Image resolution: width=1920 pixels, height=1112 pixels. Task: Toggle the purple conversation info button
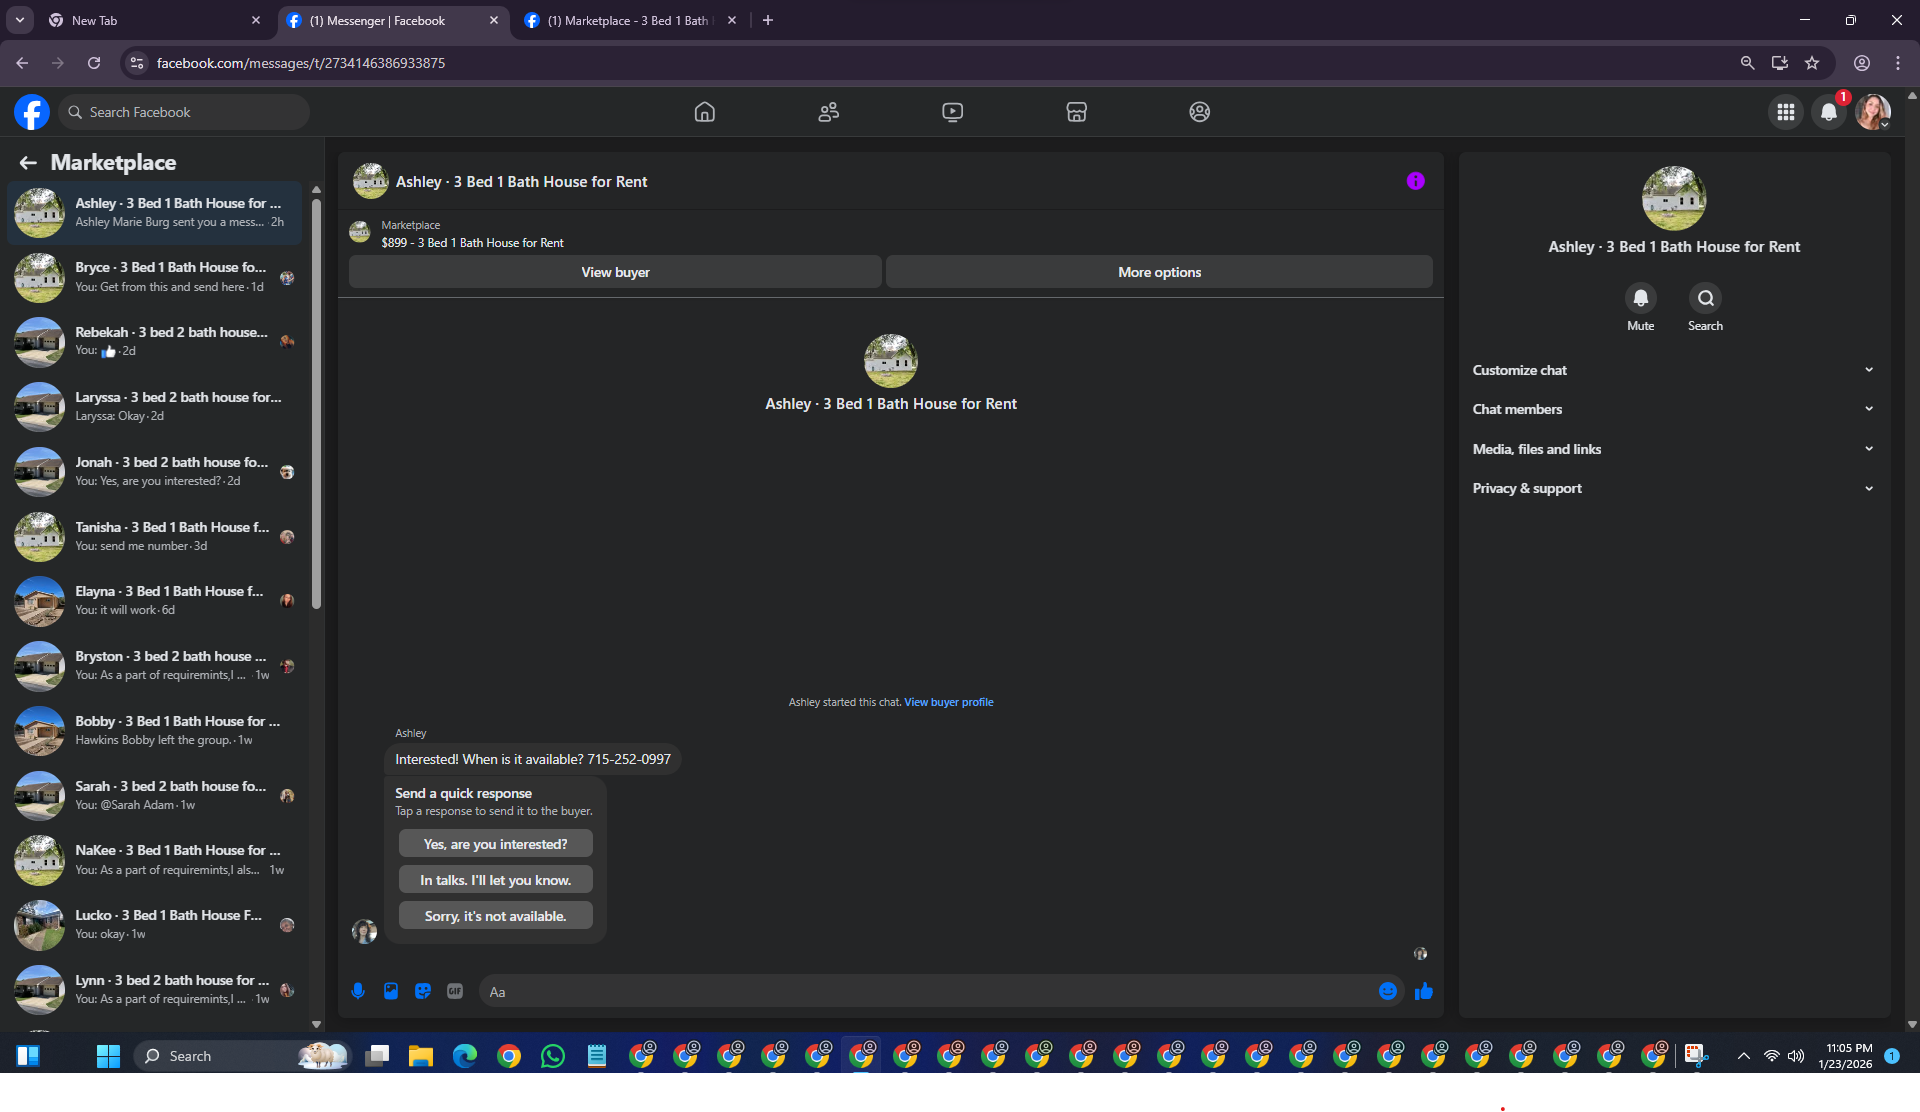(x=1415, y=181)
